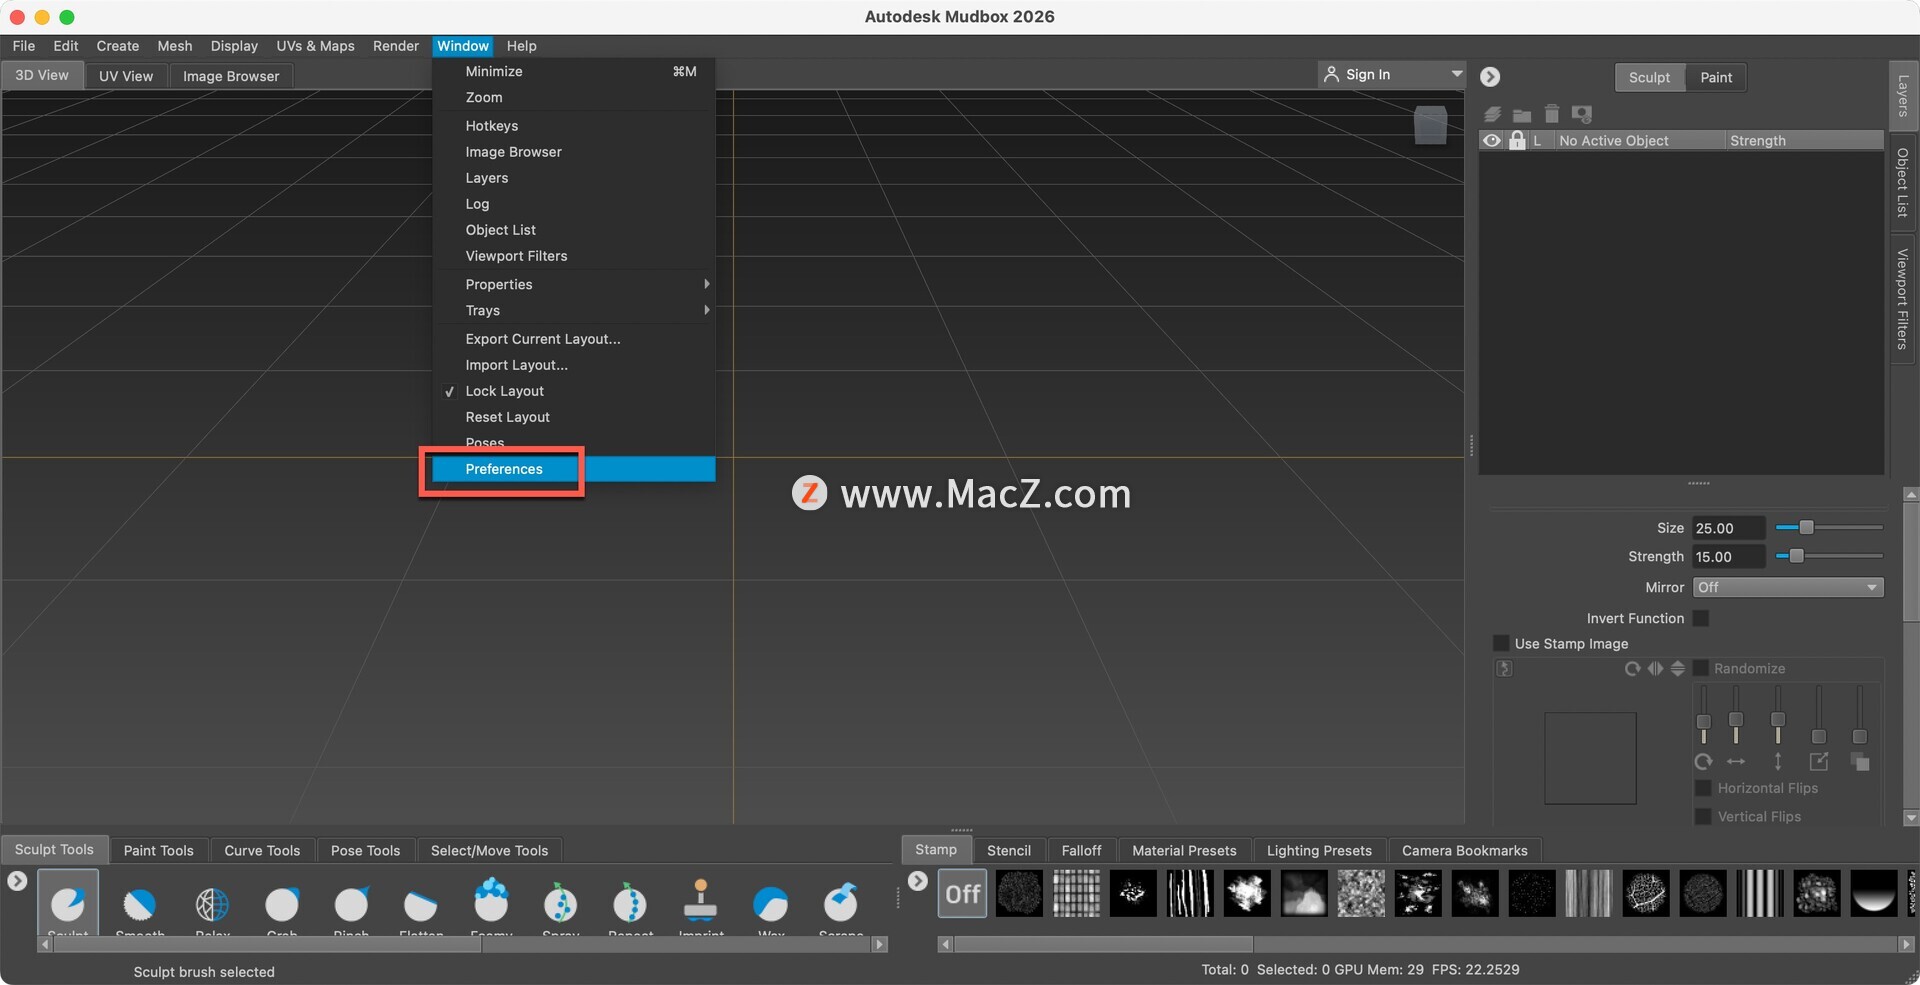This screenshot has width=1920, height=985.
Task: Select the Foamy brush tool
Action: point(491,904)
